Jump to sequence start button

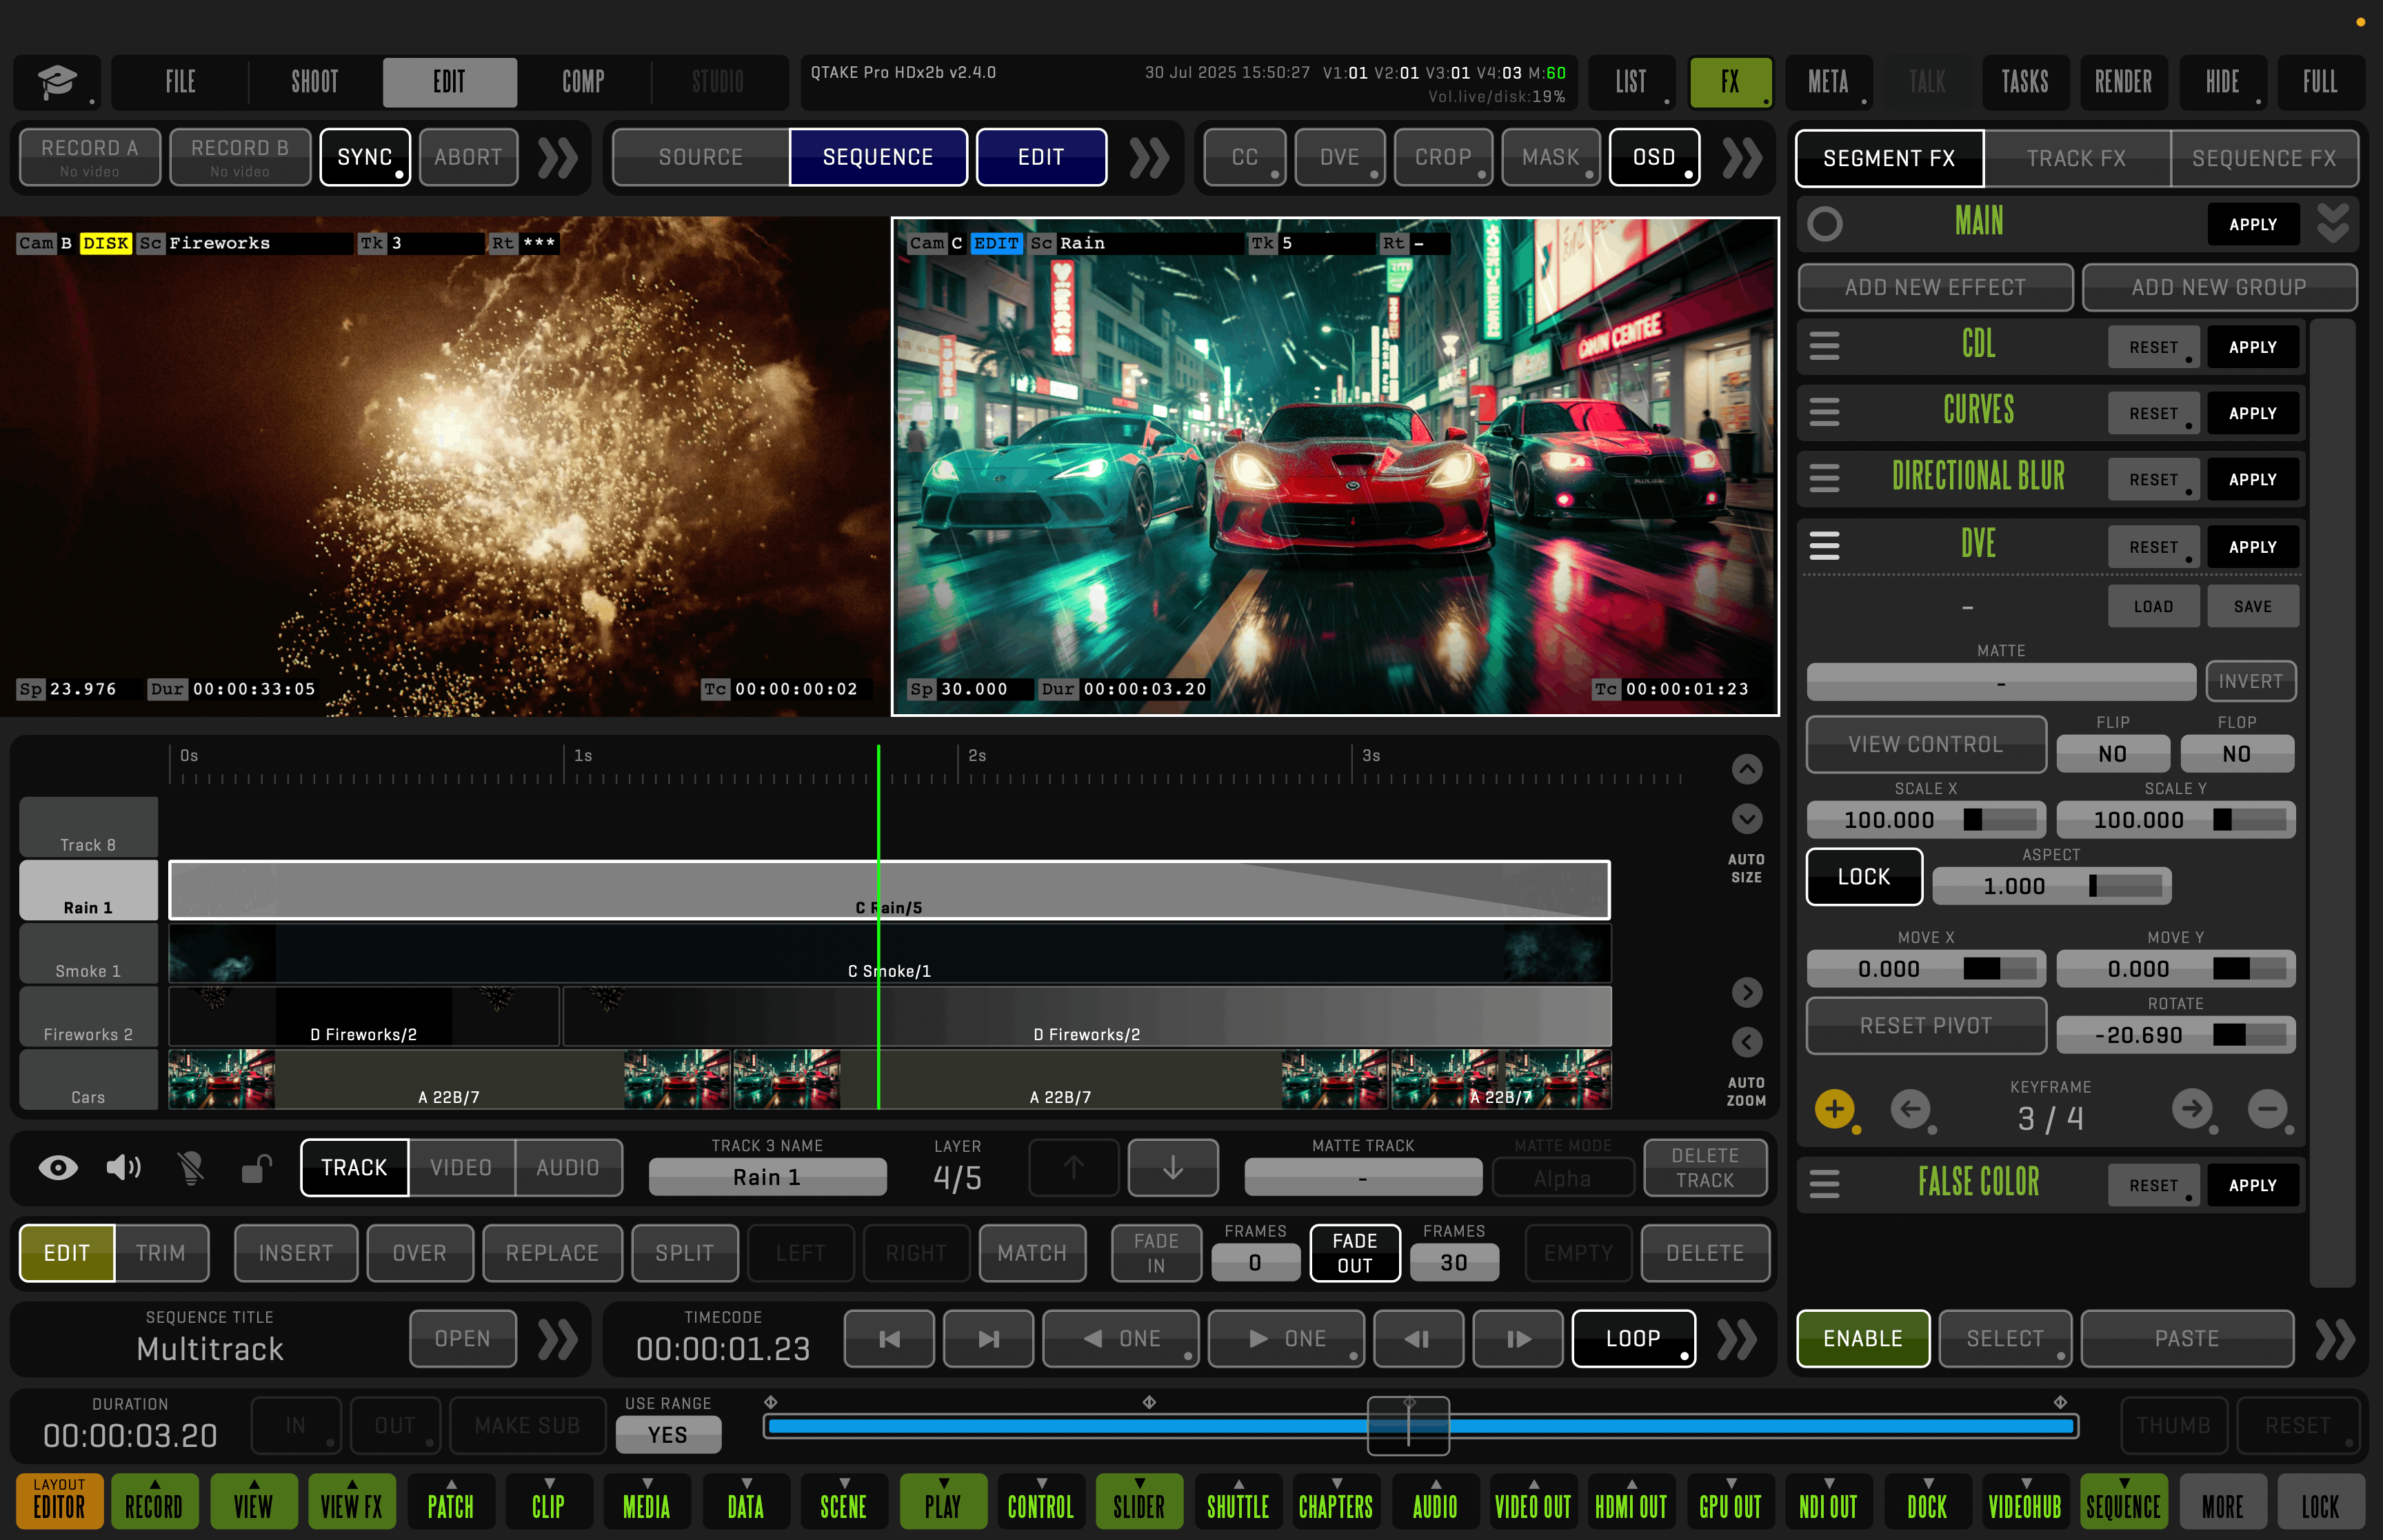[889, 1339]
